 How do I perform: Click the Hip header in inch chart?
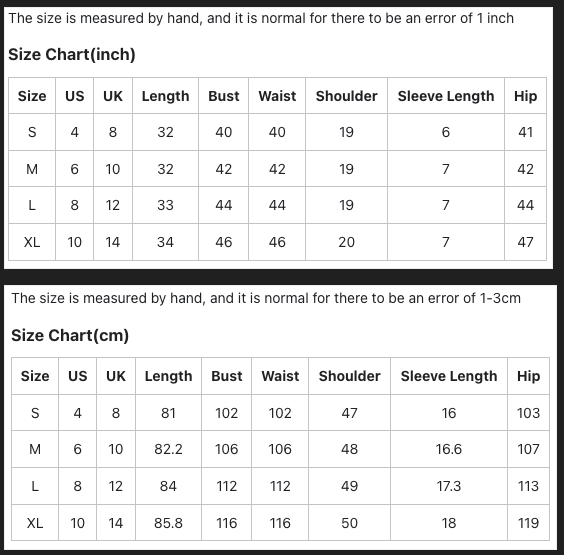(526, 96)
